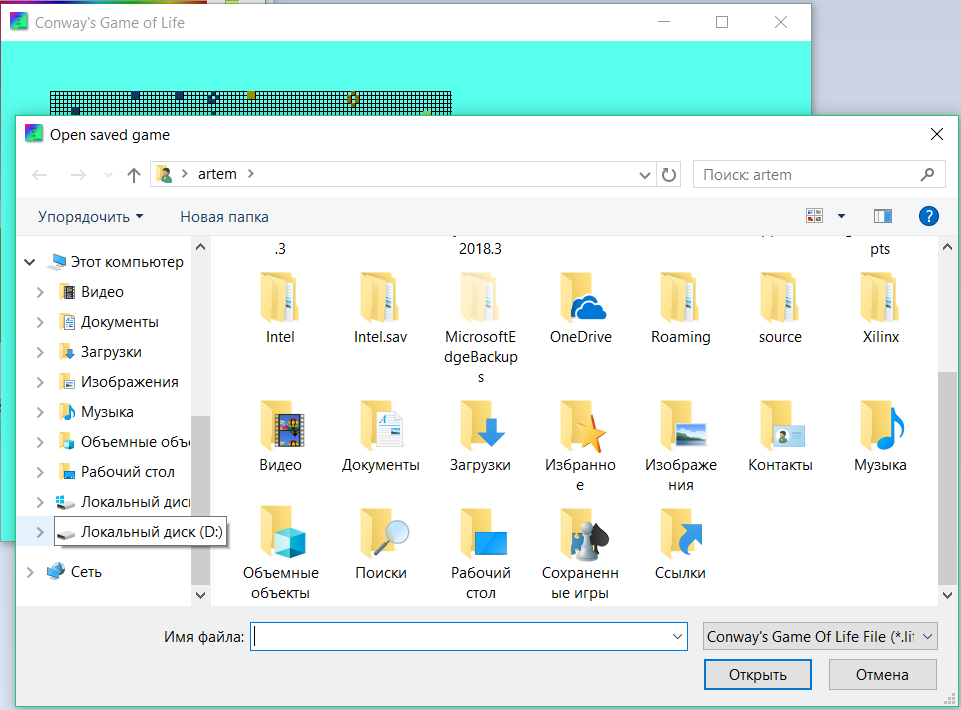Maximize the Conway's Game of Life window
Viewport: 961px width, 710px height.
[722, 23]
